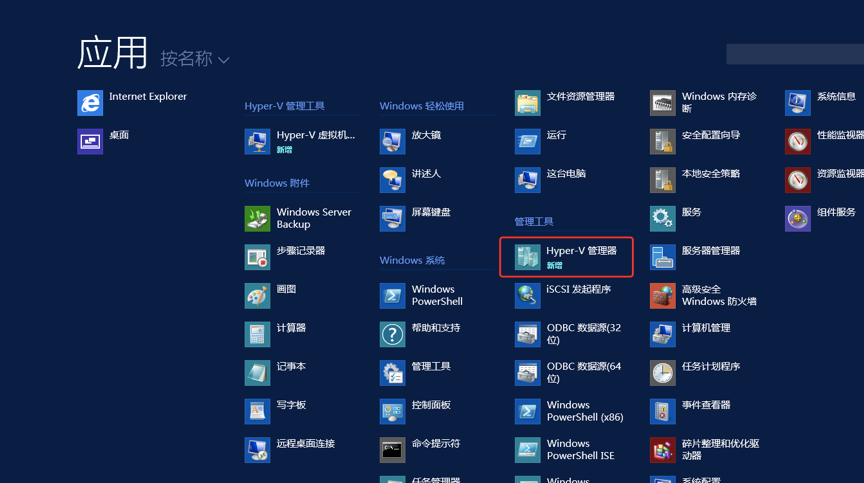The width and height of the screenshot is (864, 483).
Task: Select the blue 管理工具 group header
Action: [x=533, y=221]
